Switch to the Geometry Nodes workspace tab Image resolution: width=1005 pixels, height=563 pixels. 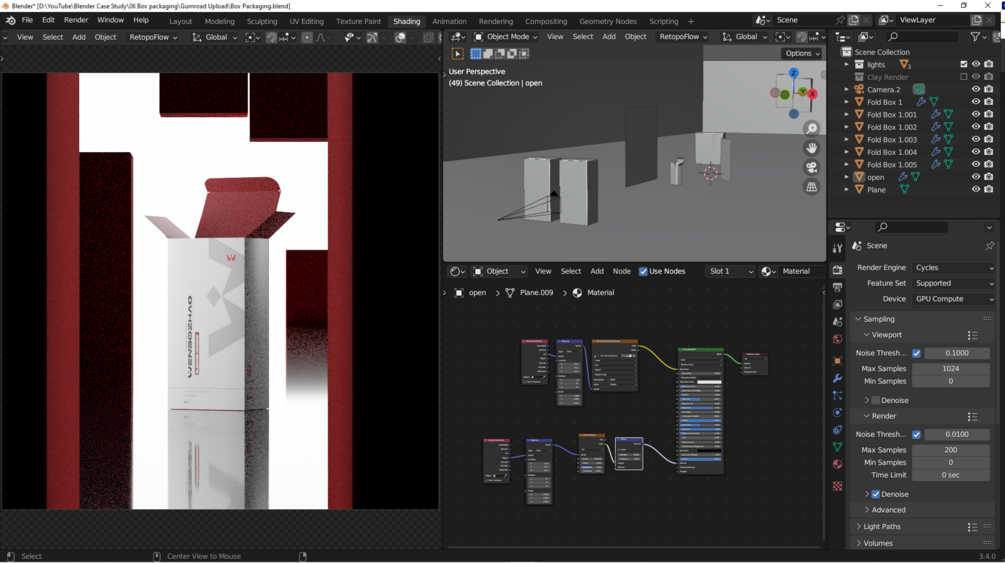pos(608,21)
